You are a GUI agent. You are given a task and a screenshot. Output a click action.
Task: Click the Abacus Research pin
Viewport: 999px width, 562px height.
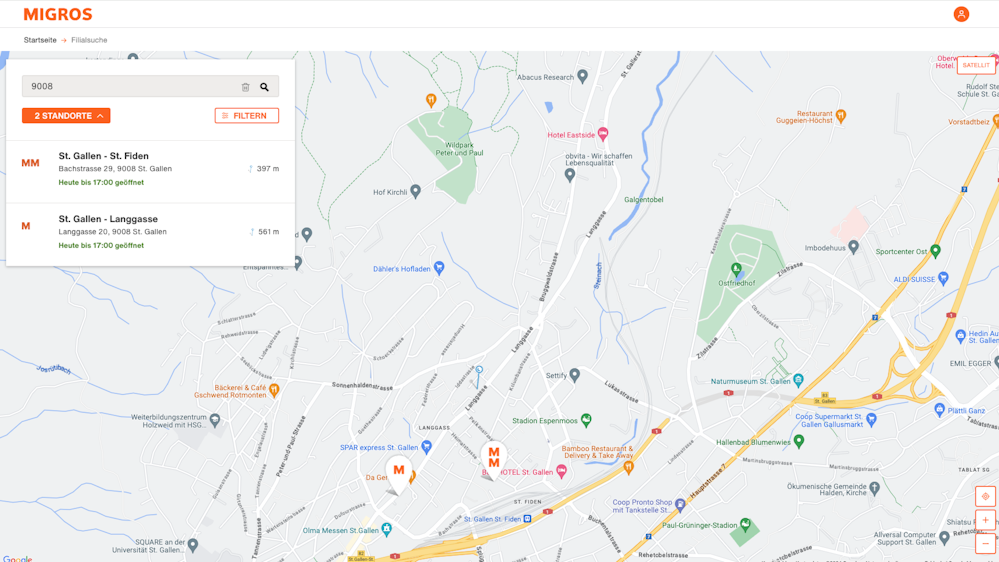(x=582, y=76)
